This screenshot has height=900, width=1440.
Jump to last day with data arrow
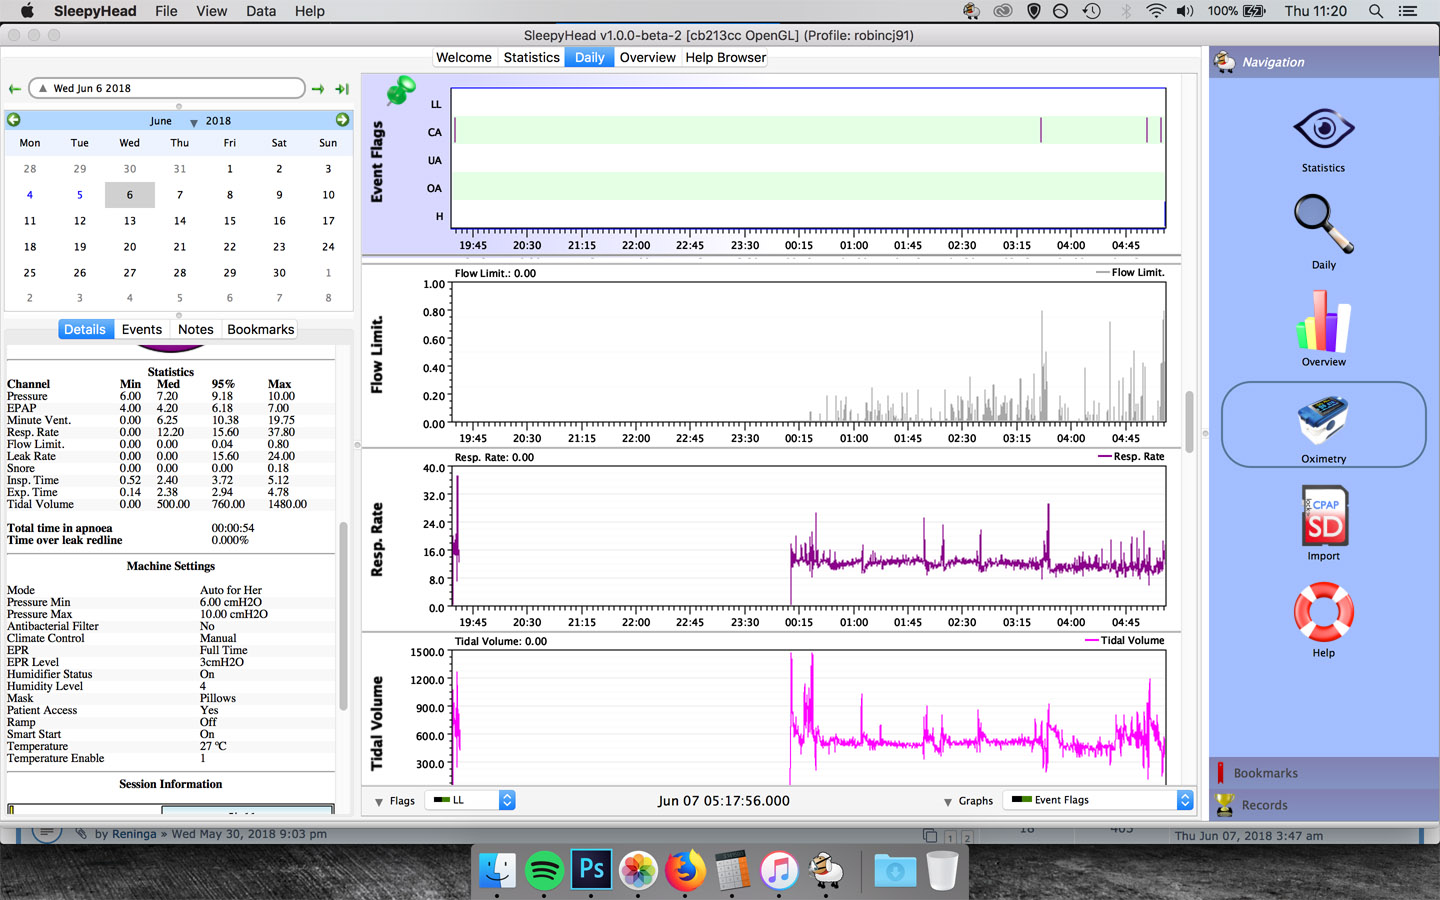click(342, 89)
